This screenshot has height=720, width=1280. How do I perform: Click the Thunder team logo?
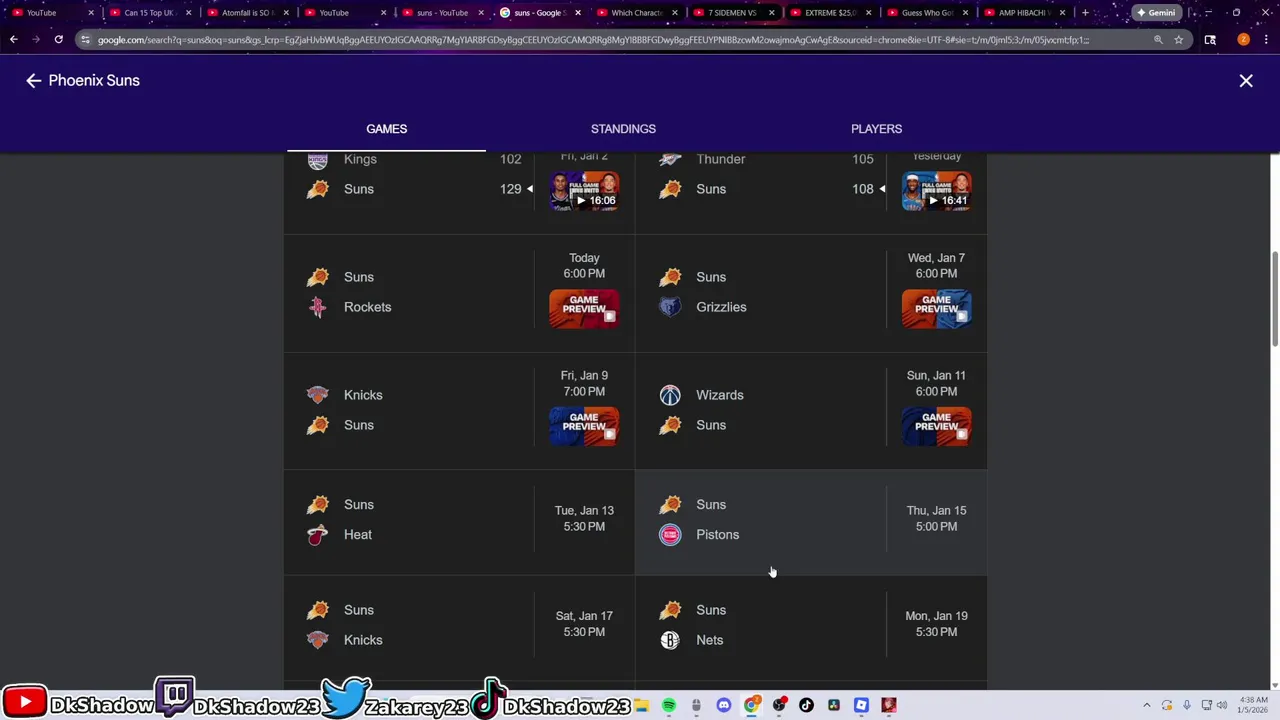670,160
